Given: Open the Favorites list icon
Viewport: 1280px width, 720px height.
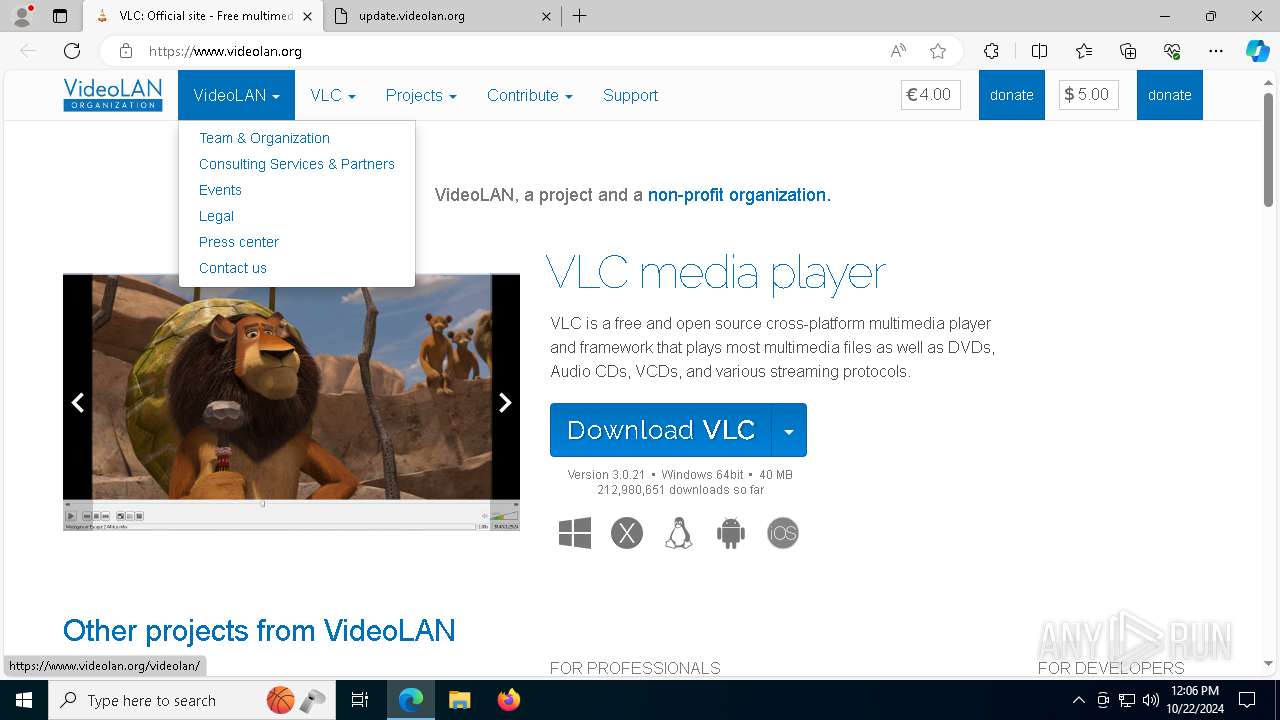Looking at the screenshot, I should point(1084,51).
